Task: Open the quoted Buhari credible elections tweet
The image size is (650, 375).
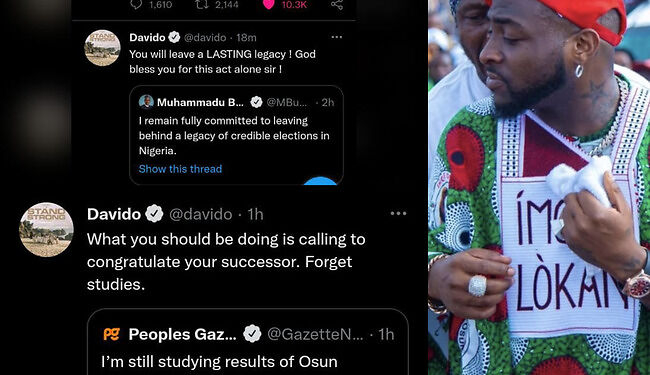Action: tap(236, 135)
